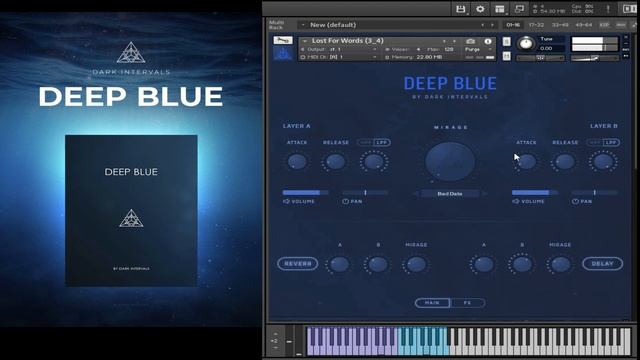Click the large Mirage knob

450,161
